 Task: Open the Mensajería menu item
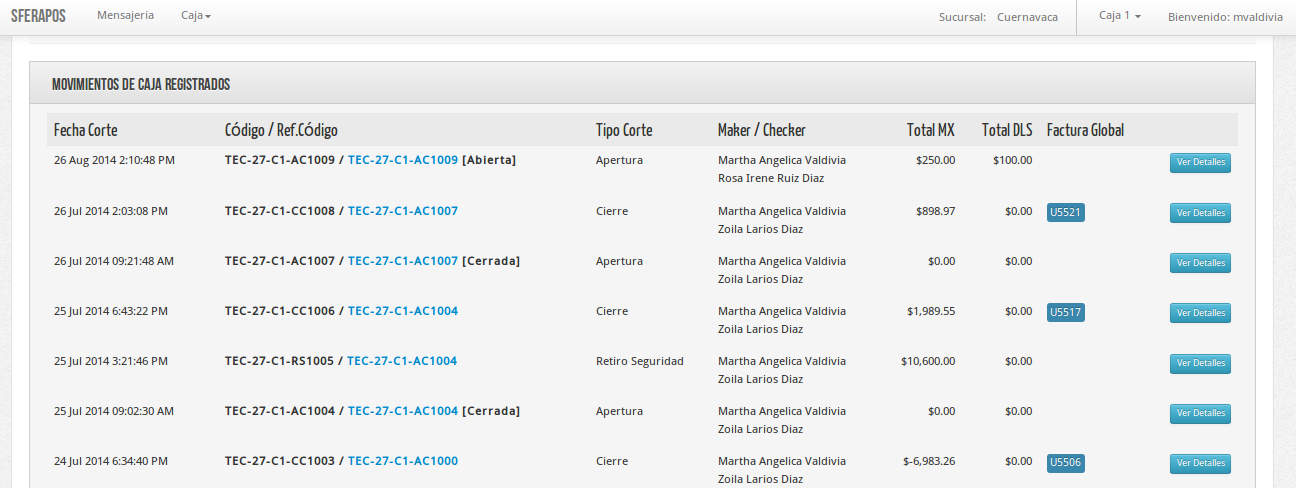(x=125, y=16)
